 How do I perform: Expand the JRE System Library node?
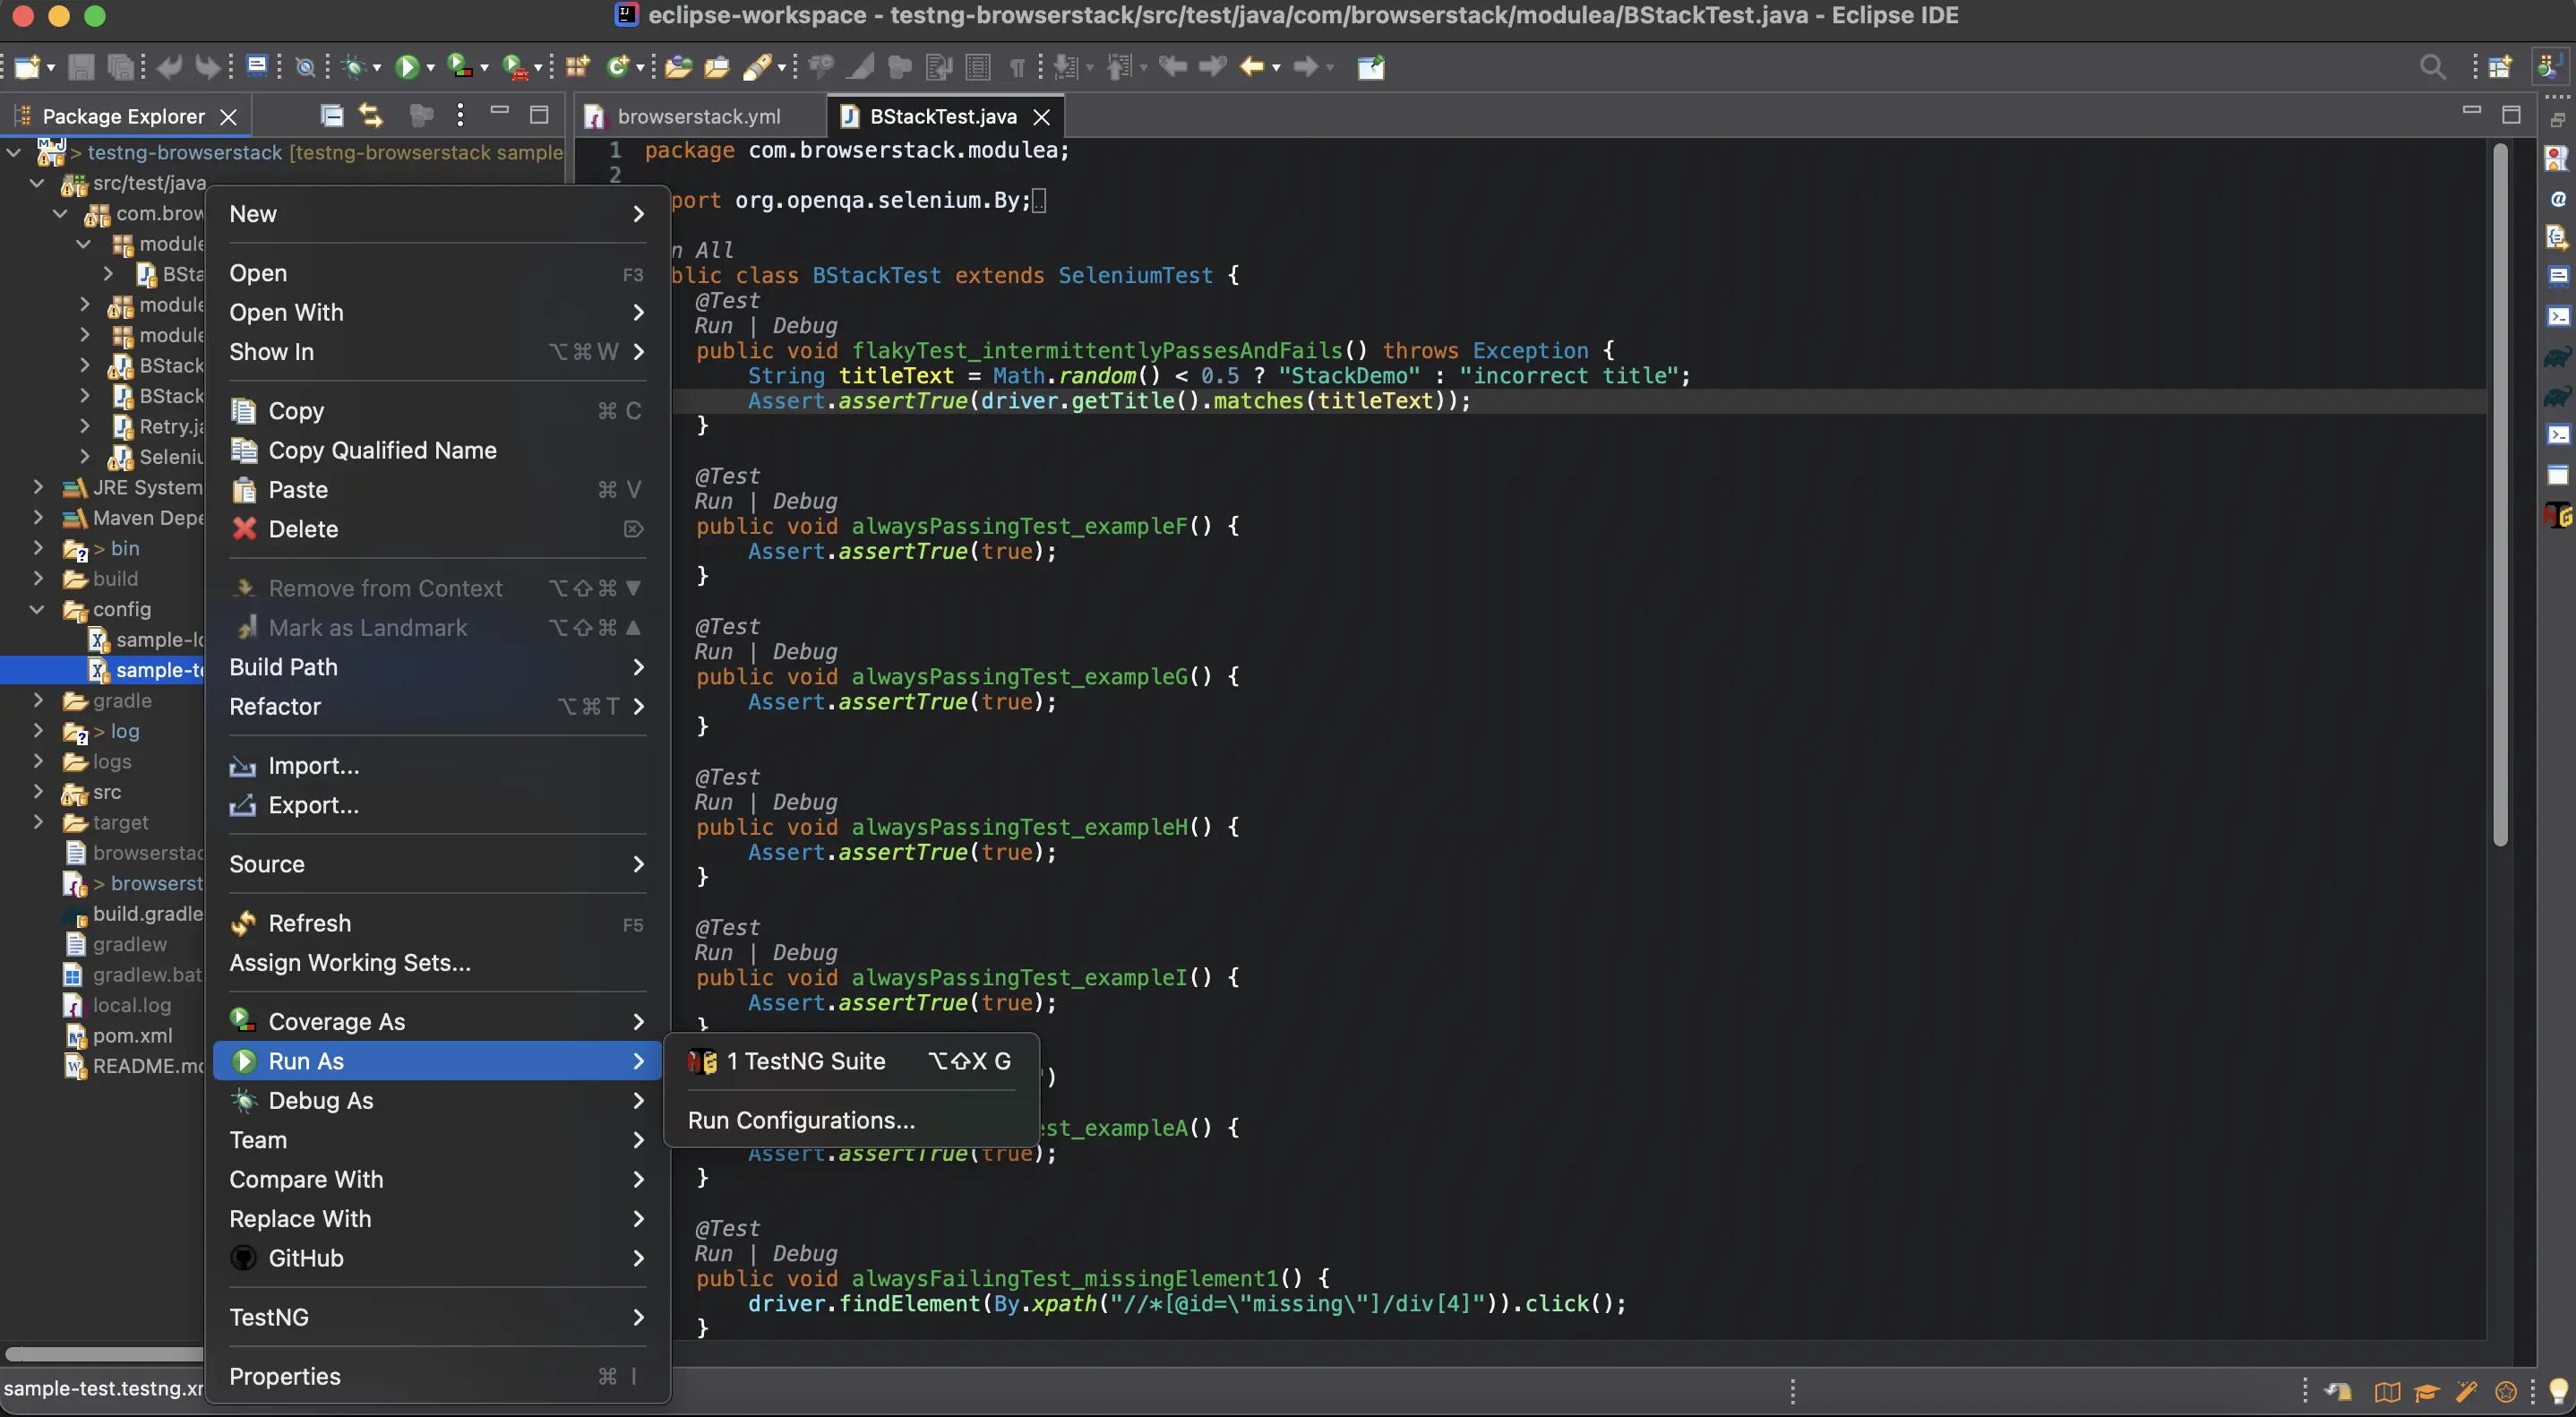click(x=39, y=487)
